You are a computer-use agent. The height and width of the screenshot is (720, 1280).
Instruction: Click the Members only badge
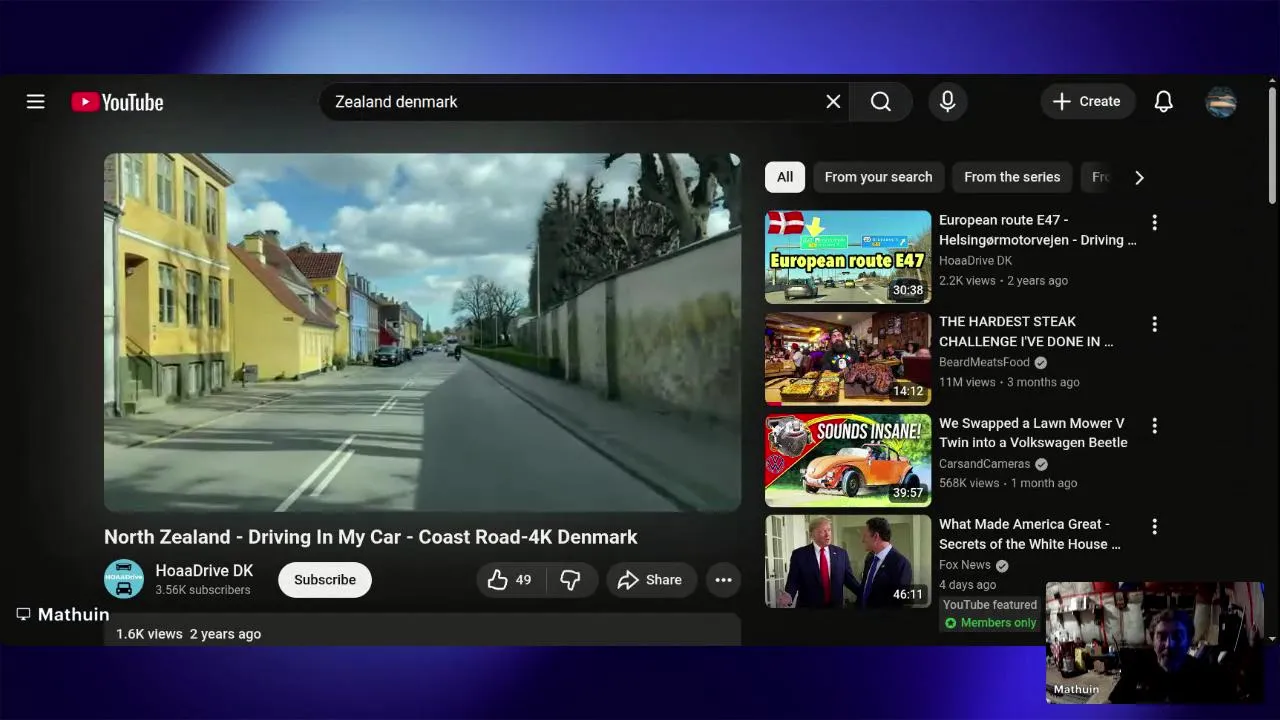coord(989,623)
